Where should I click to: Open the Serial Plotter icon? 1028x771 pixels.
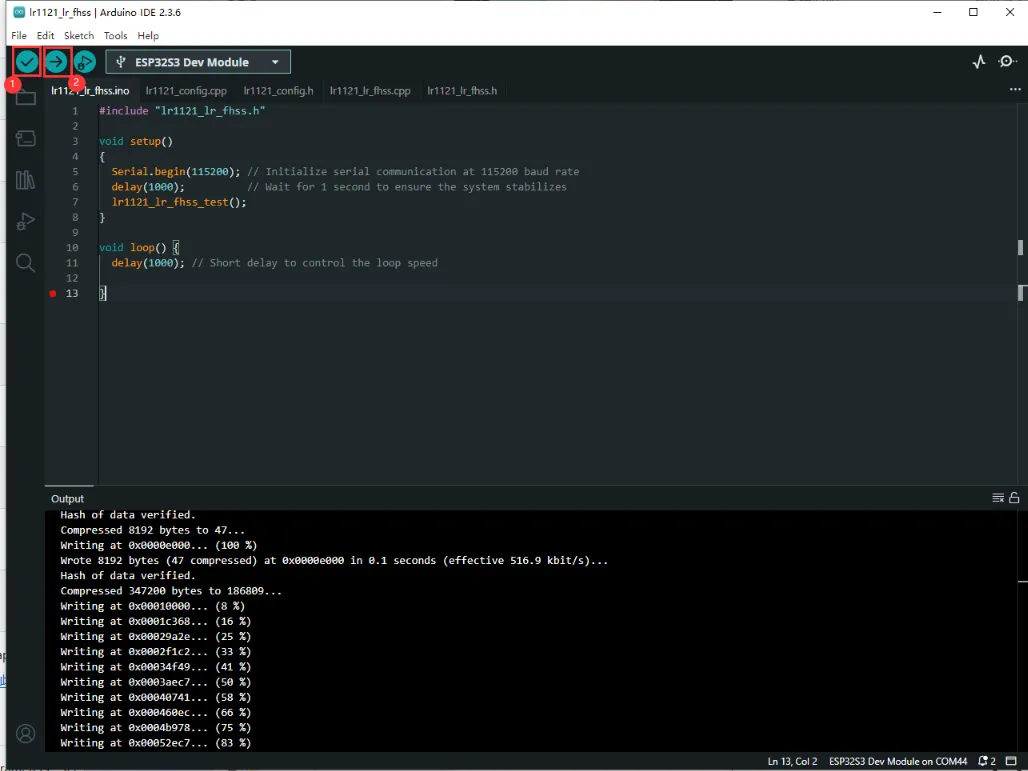pyautogui.click(x=979, y=62)
